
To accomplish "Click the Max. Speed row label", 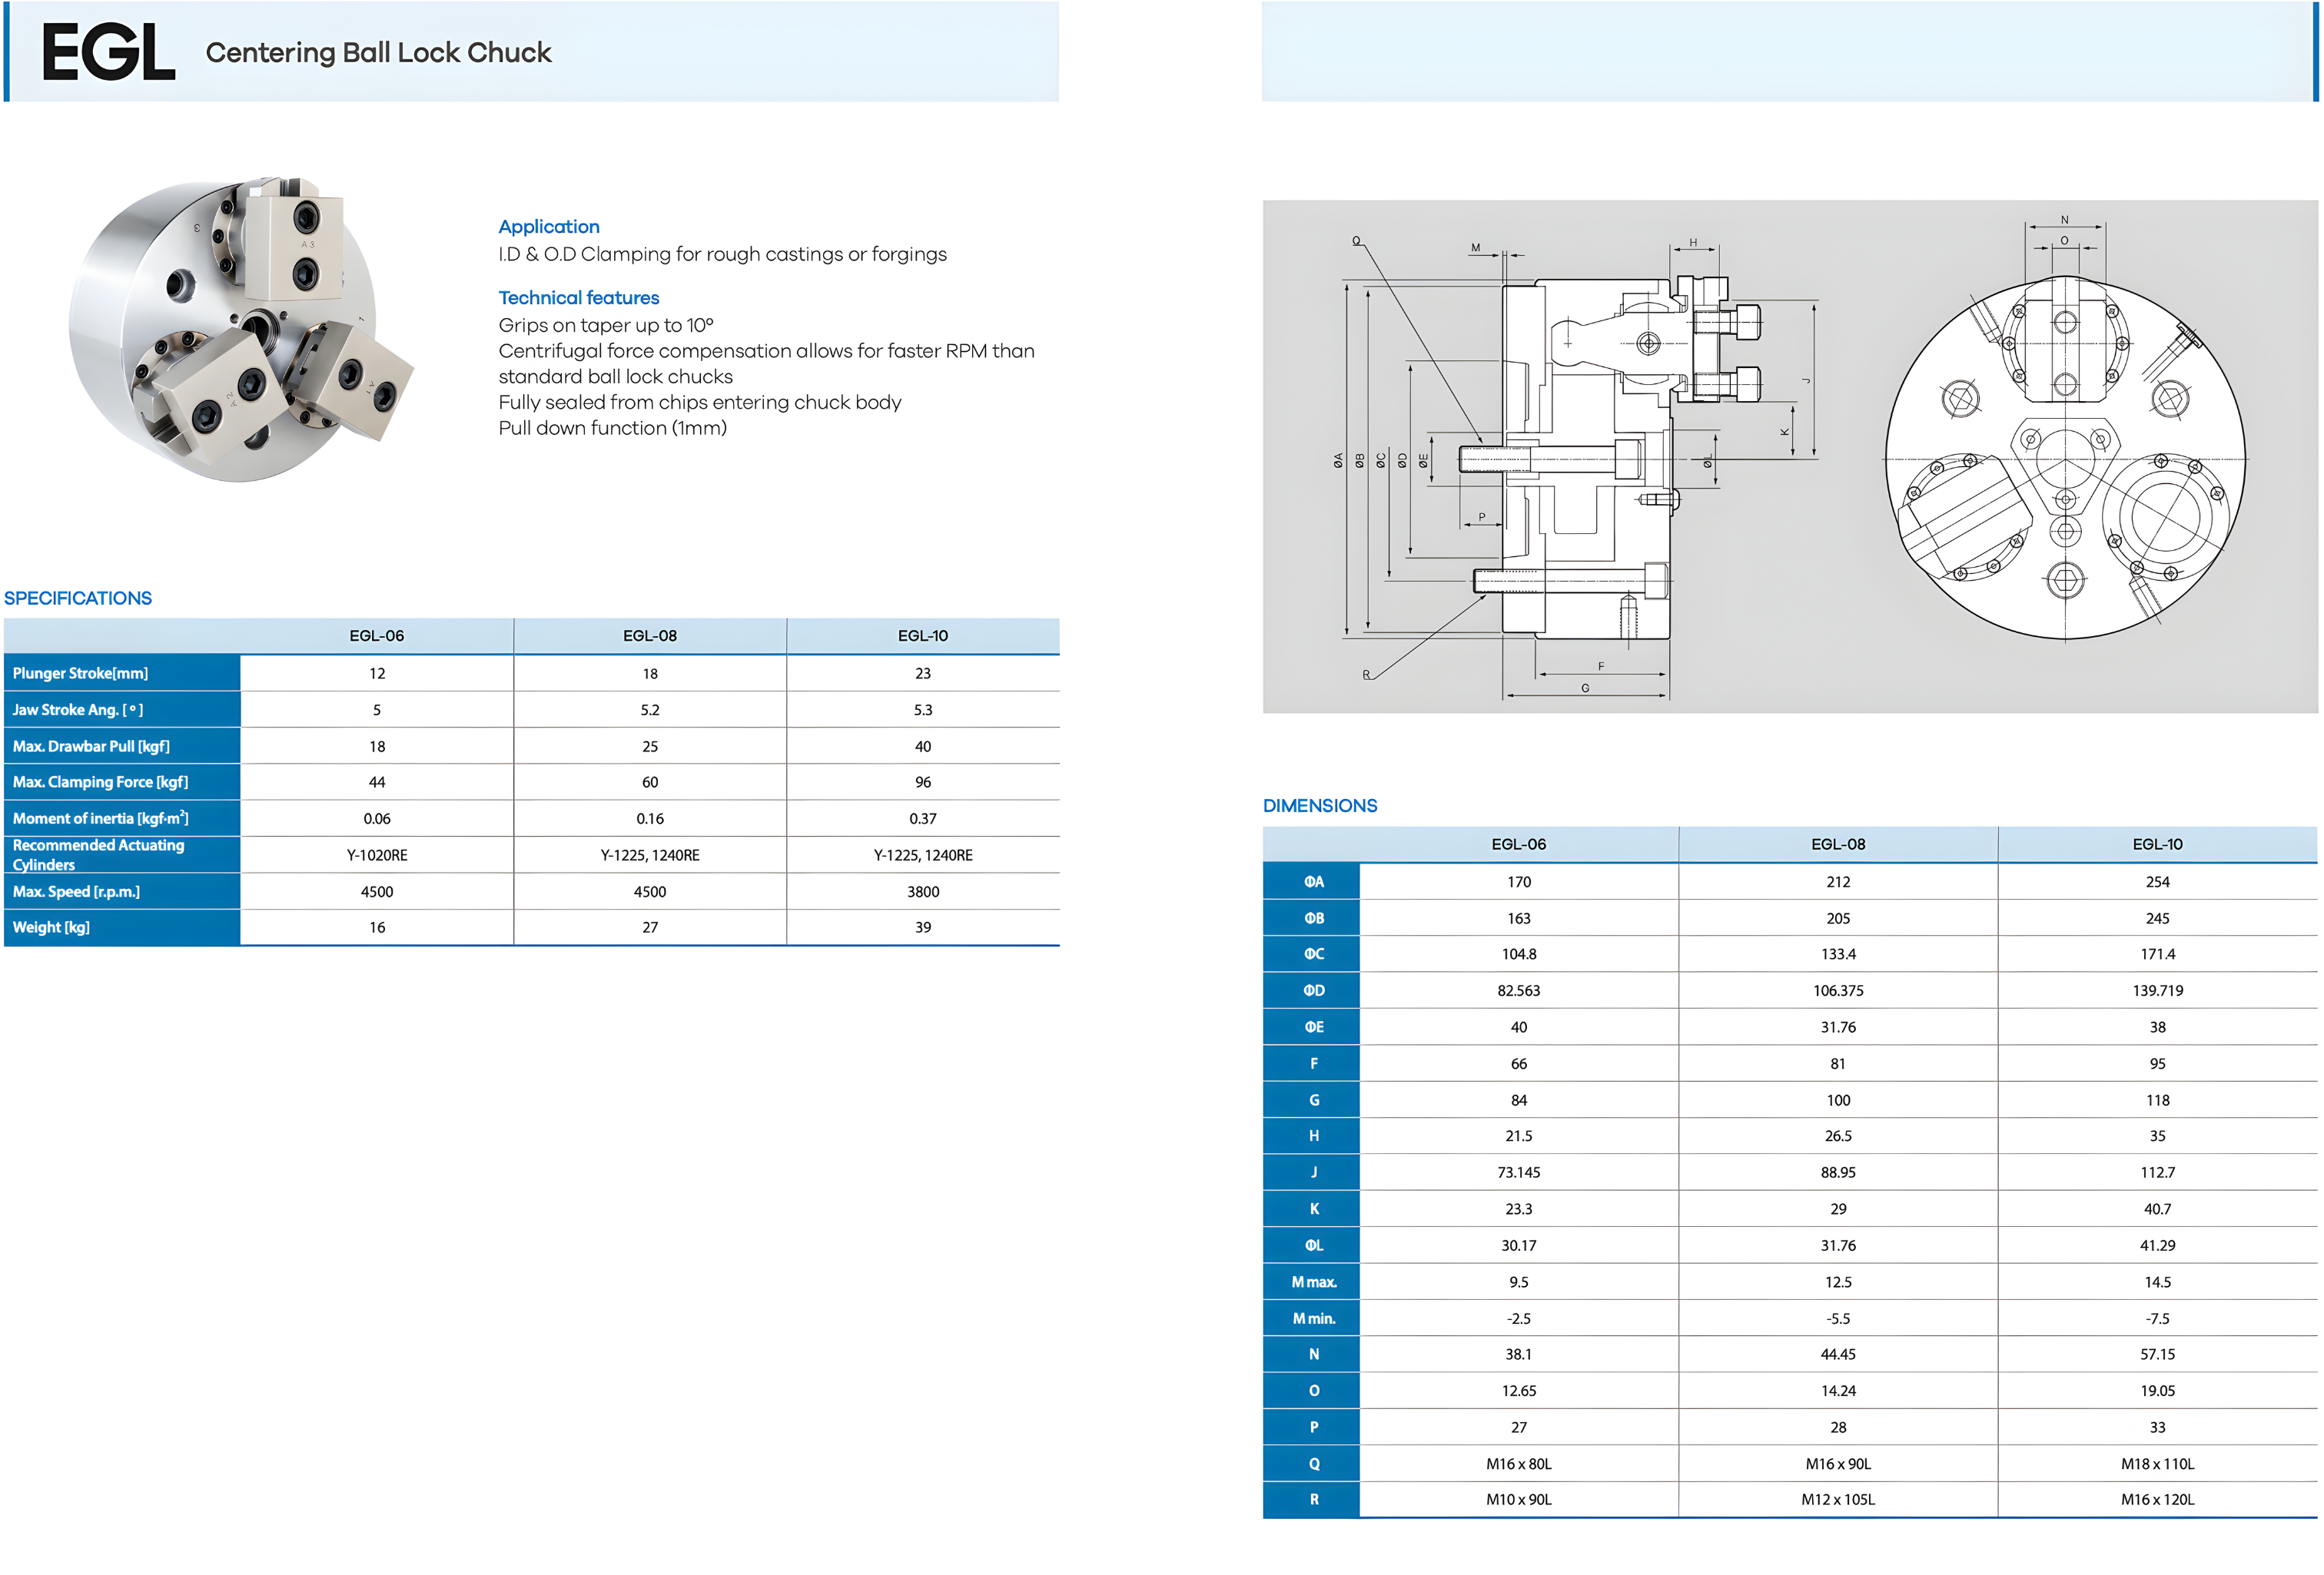I will (x=76, y=891).
